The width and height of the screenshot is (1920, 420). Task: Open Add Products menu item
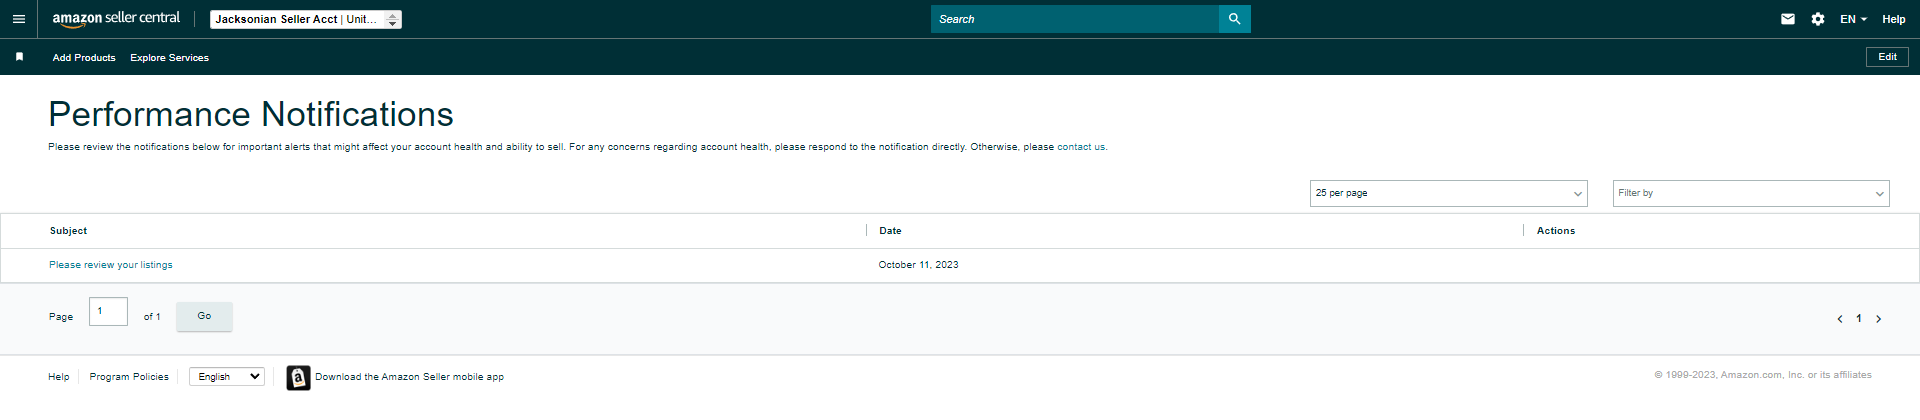(x=84, y=58)
